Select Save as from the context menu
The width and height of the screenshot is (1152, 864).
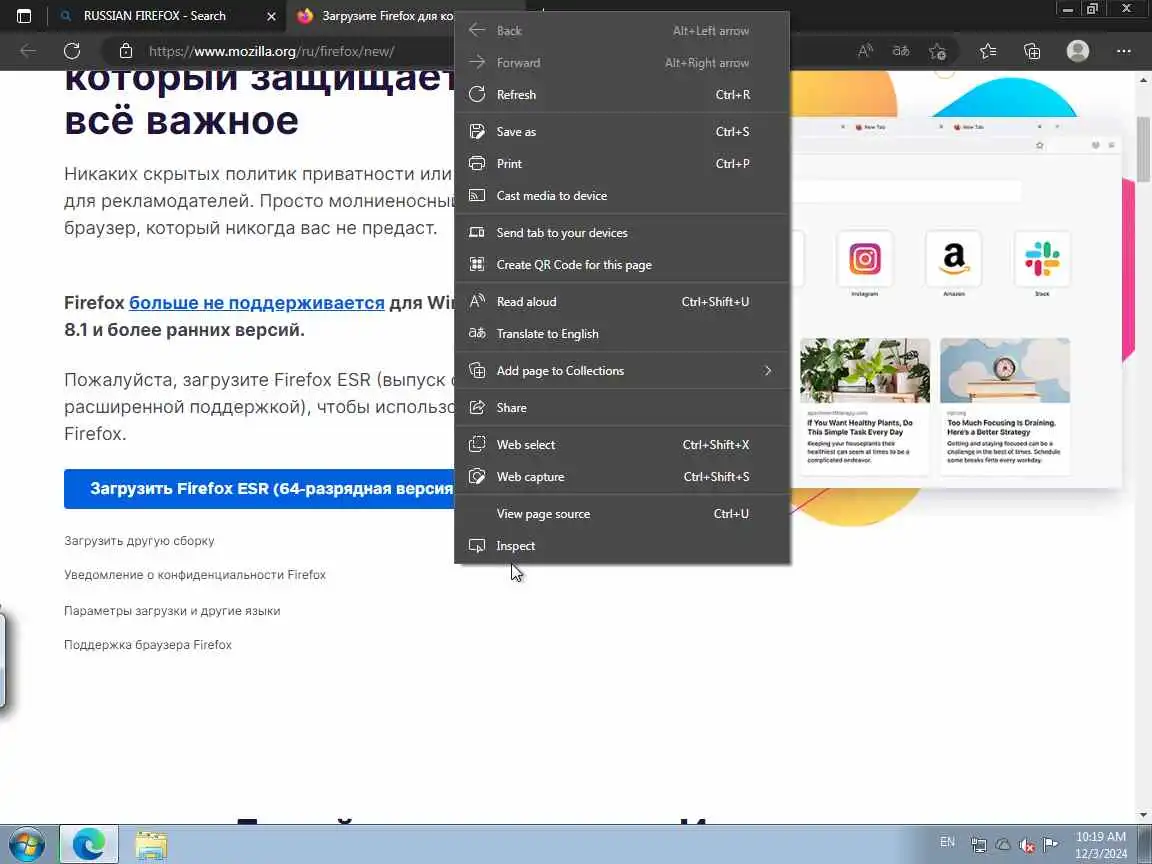click(x=622, y=132)
